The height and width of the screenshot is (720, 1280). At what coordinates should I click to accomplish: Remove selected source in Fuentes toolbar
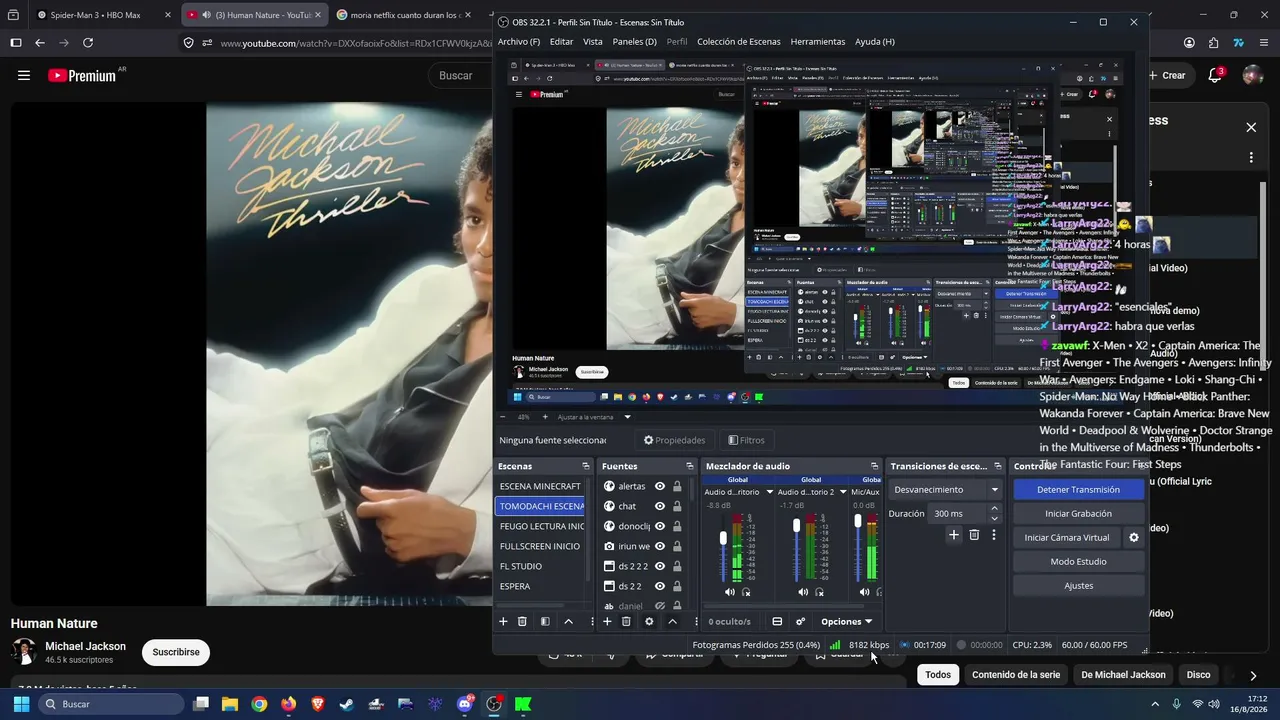[x=626, y=621]
